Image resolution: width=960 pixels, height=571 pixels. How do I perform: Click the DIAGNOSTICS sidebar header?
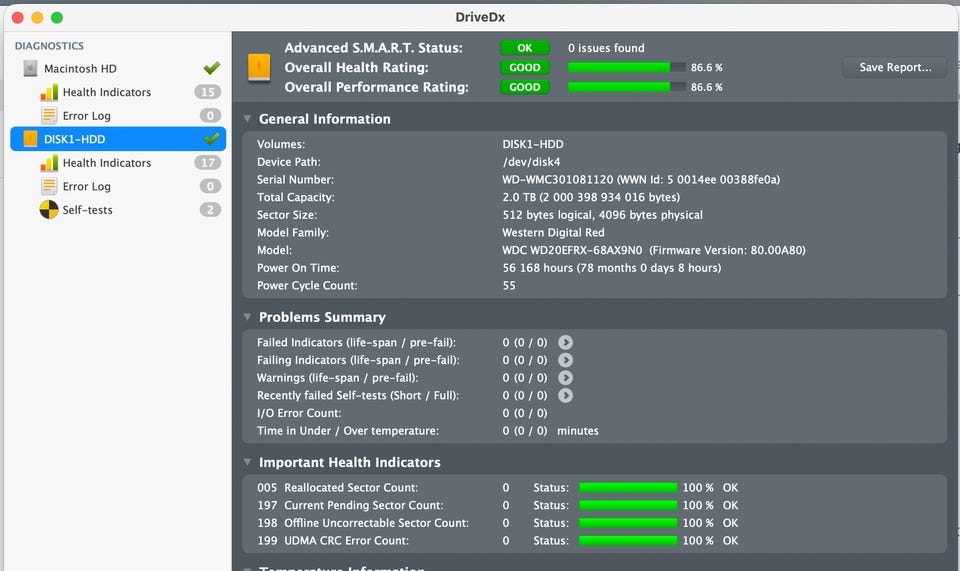pyautogui.click(x=49, y=46)
